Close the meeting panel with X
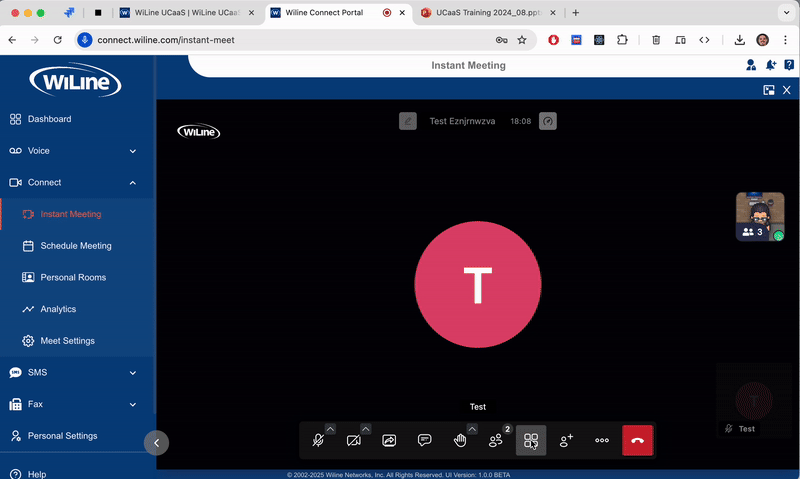 point(787,90)
